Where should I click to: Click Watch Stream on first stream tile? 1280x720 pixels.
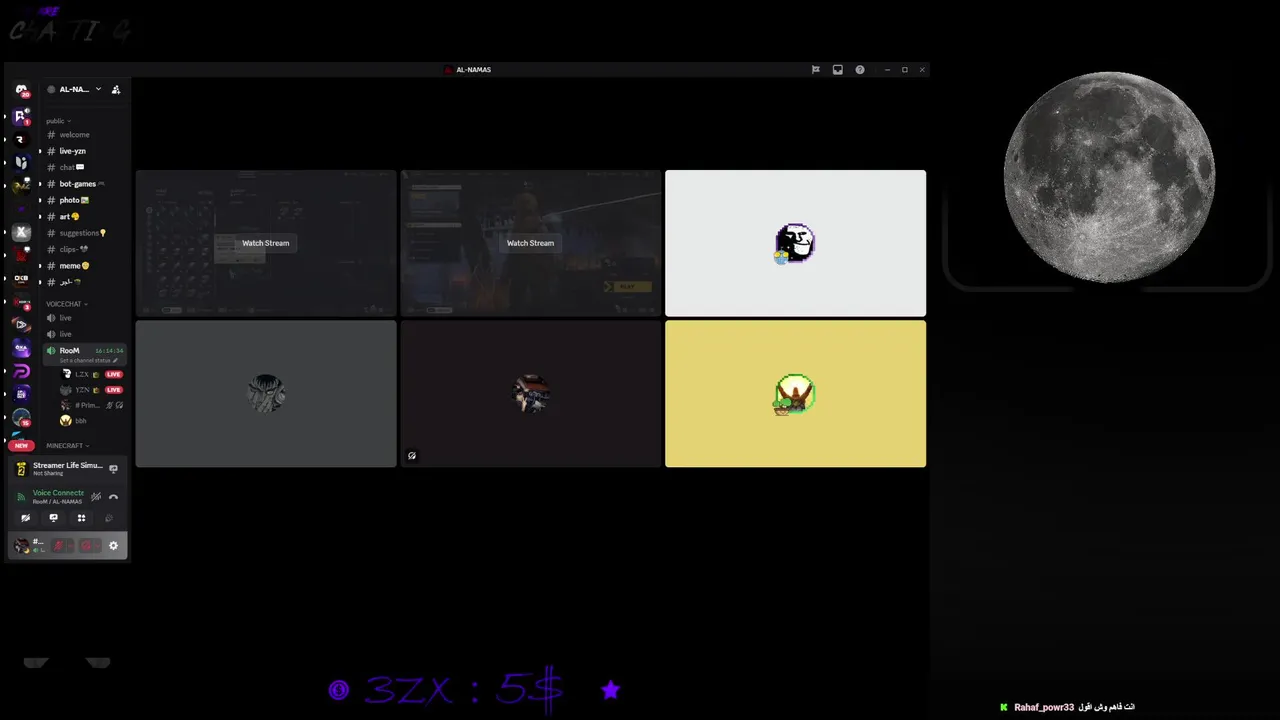[265, 243]
